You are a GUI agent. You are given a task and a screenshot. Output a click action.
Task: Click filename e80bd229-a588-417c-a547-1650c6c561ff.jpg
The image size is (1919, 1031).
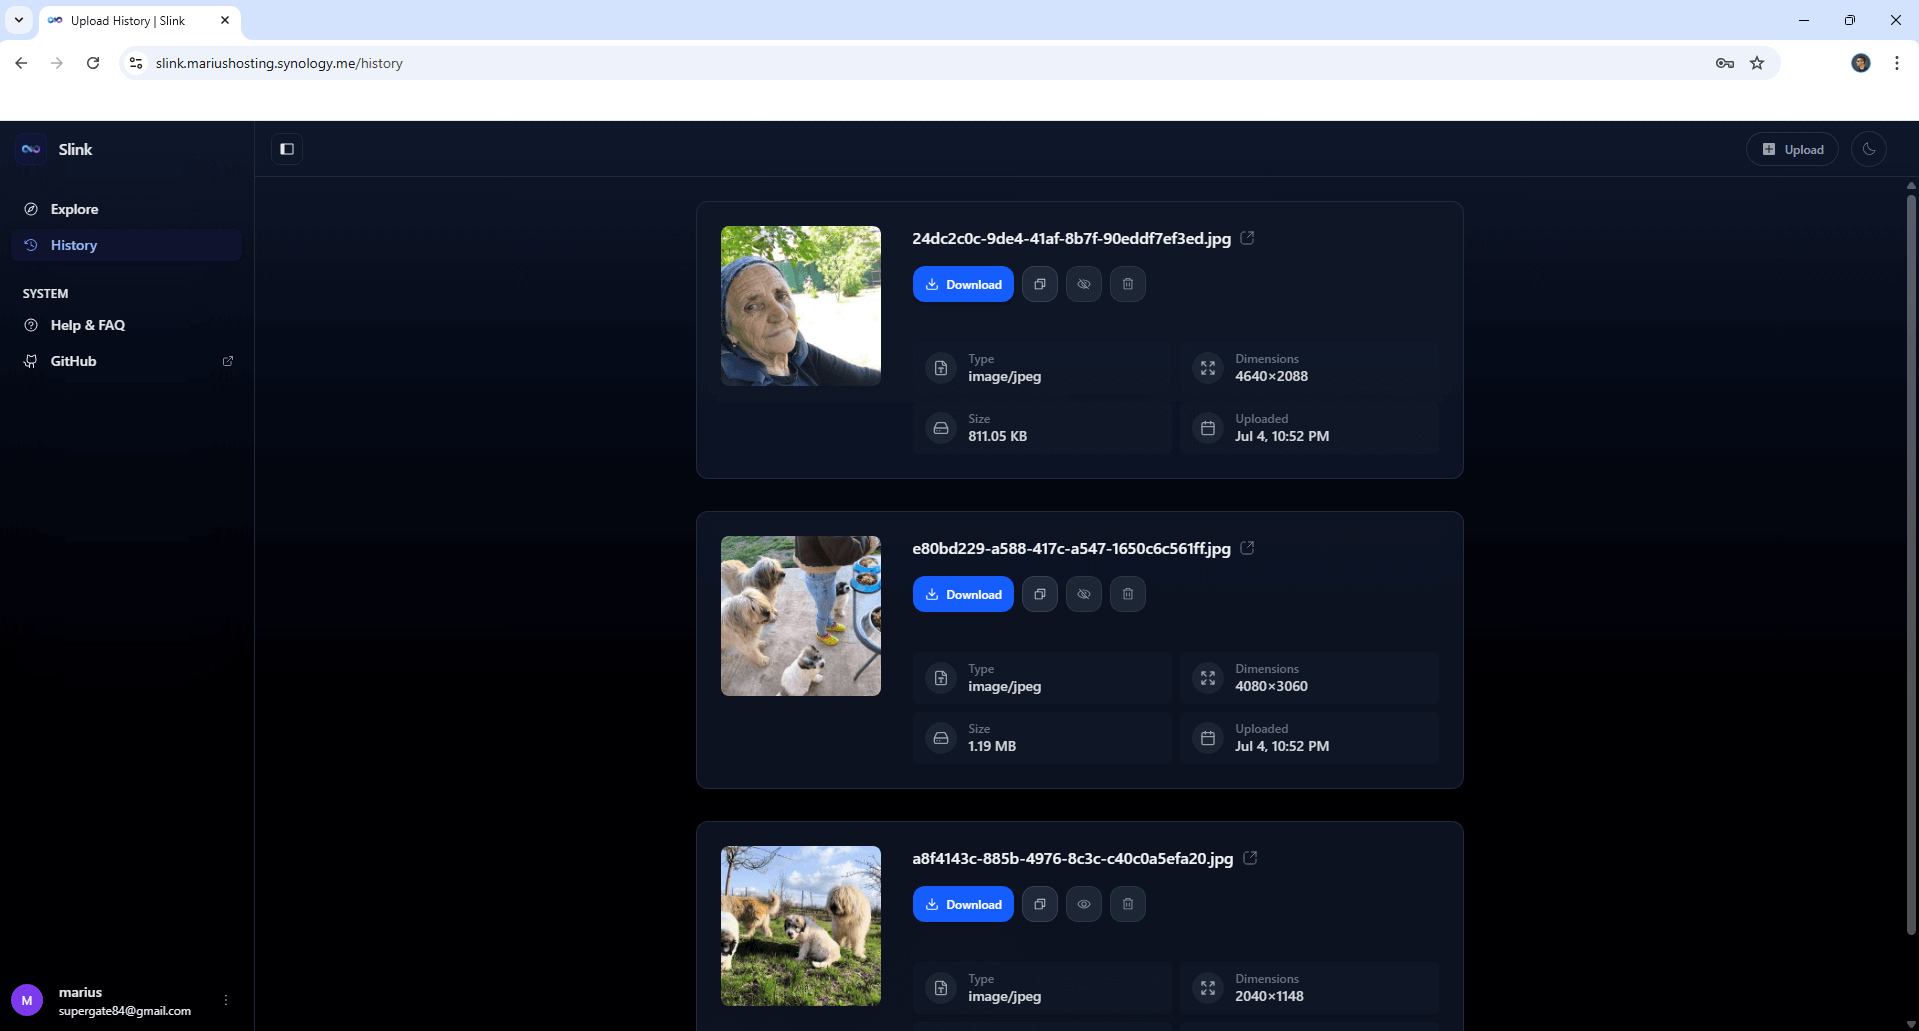coord(1071,548)
